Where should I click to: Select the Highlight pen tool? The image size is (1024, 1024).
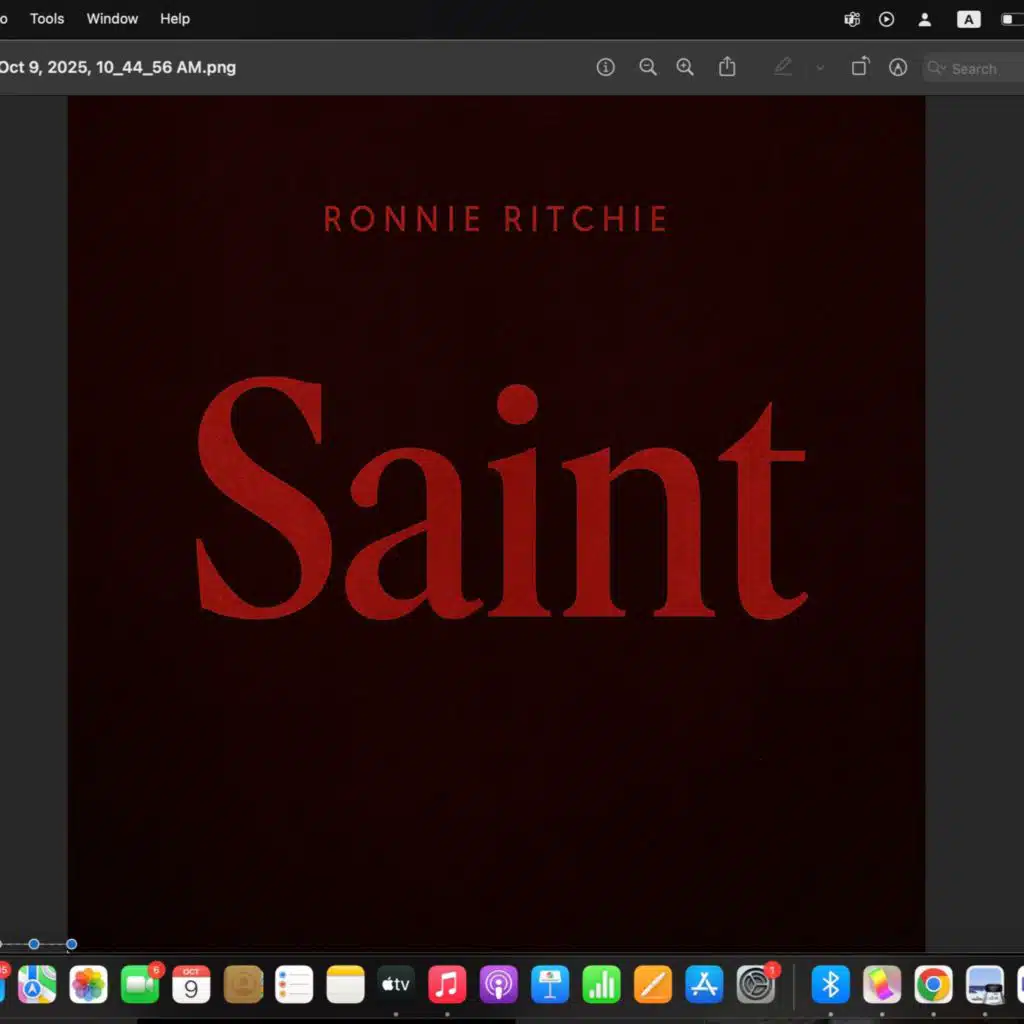click(783, 67)
